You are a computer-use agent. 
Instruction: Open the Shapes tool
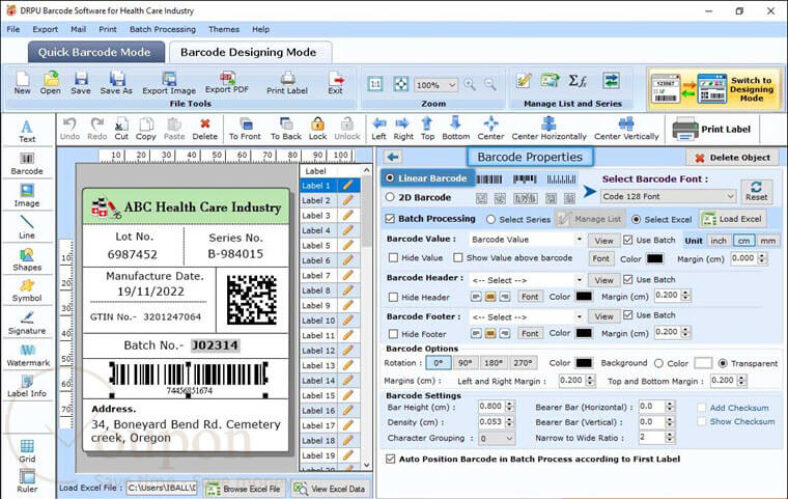(27, 260)
